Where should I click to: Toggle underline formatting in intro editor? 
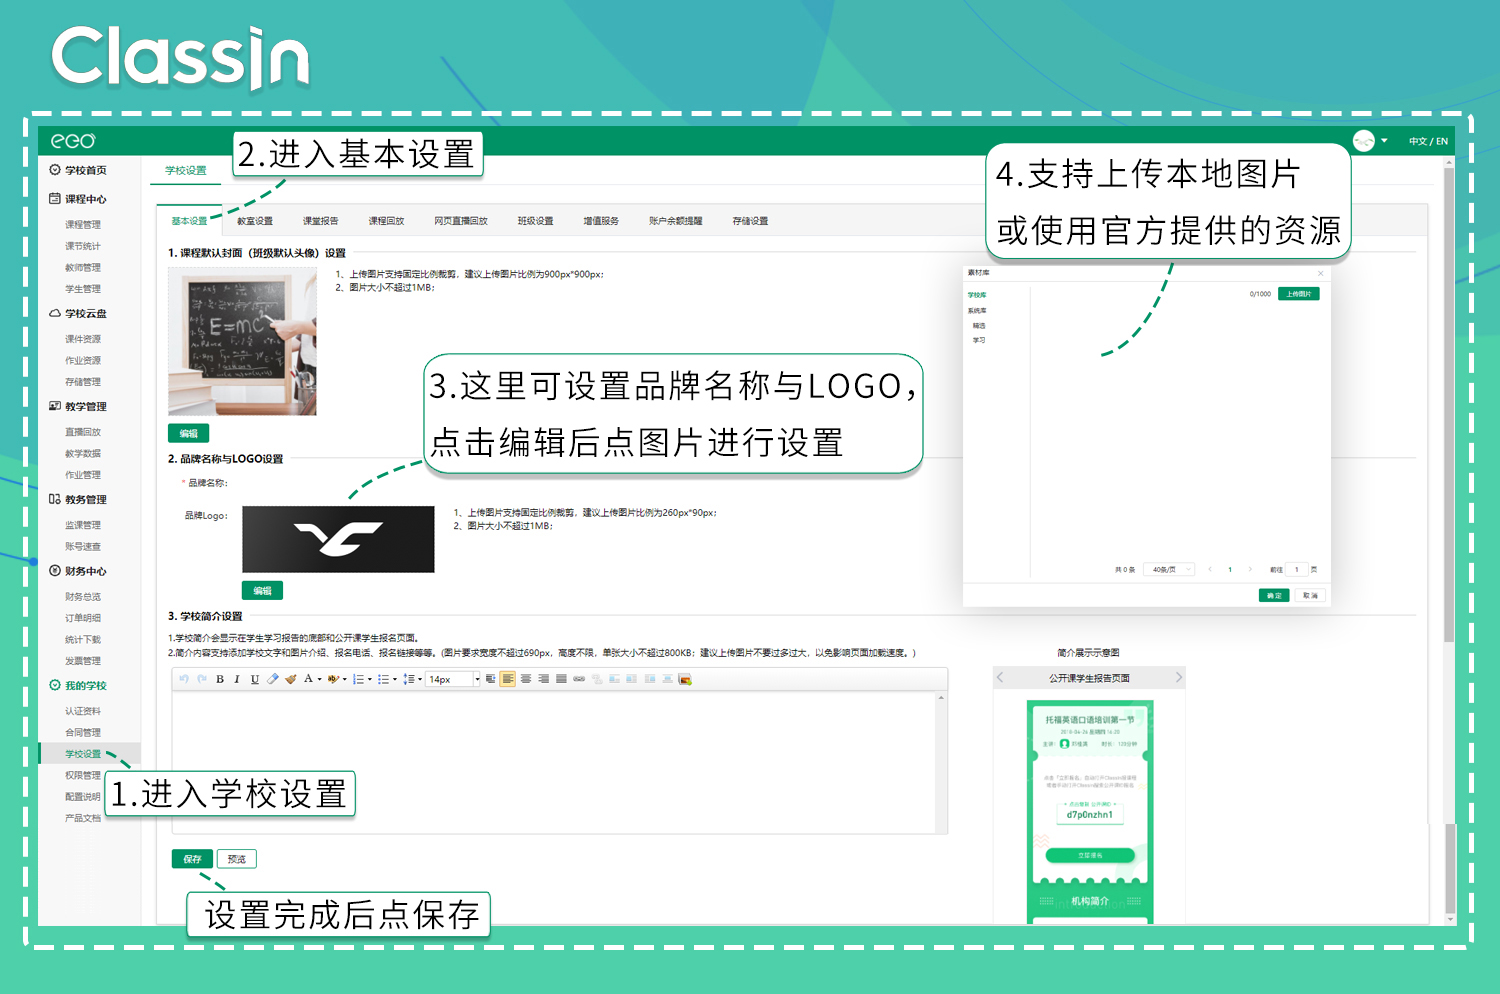(255, 679)
